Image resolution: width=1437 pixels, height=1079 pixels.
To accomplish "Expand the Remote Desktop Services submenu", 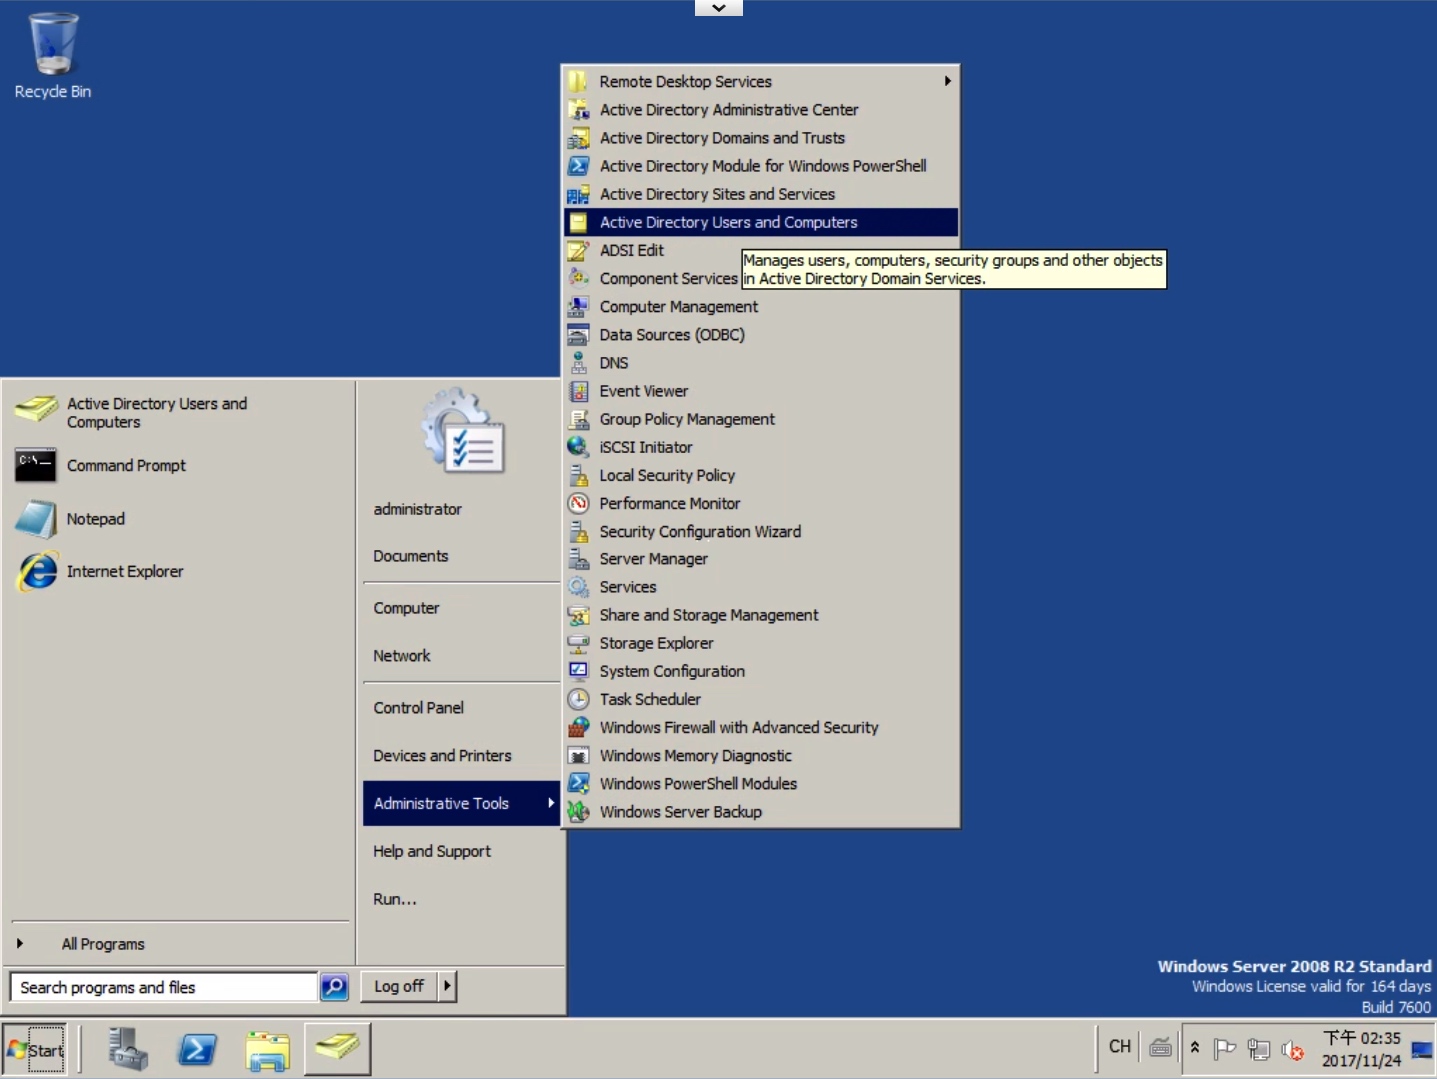I will pos(760,81).
